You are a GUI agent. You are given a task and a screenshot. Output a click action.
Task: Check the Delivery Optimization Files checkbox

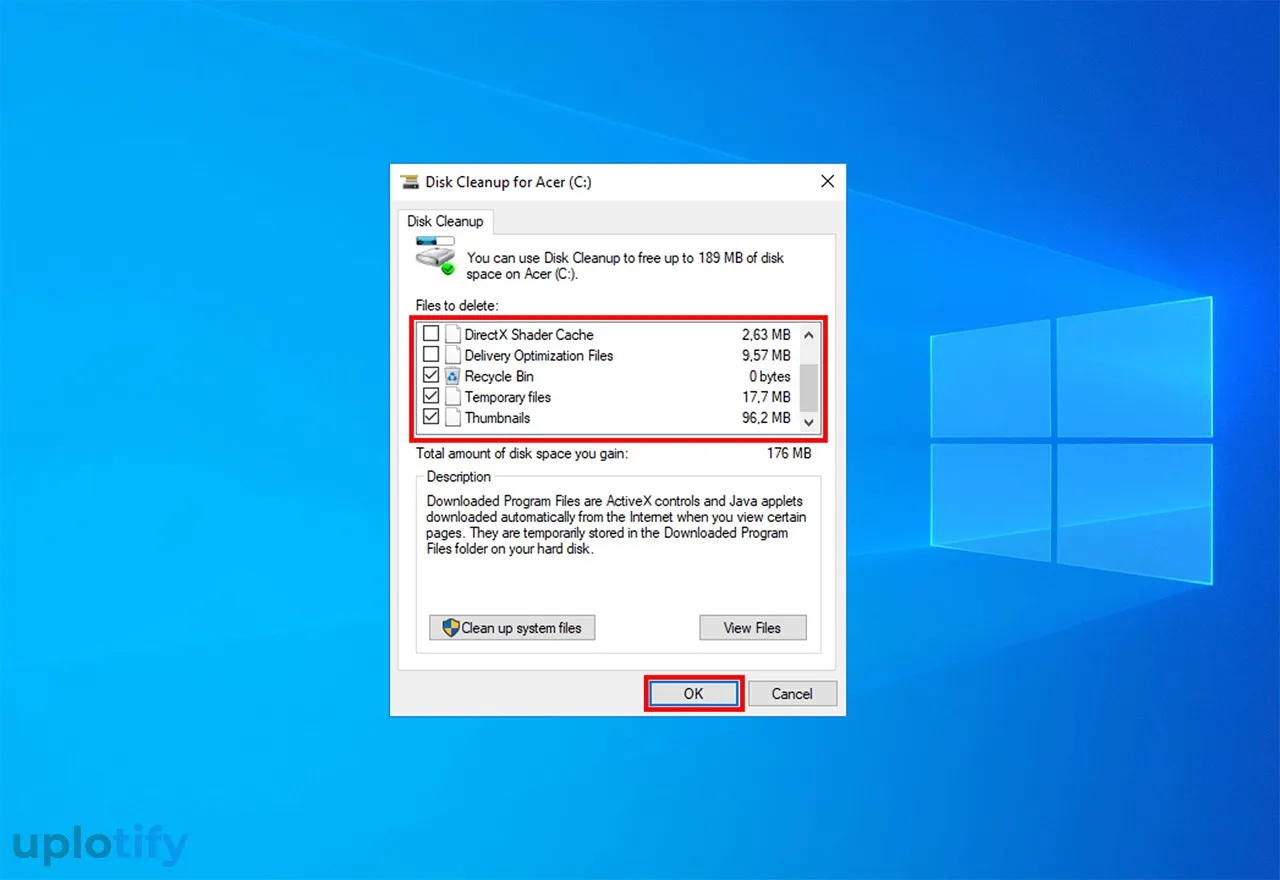tap(431, 355)
